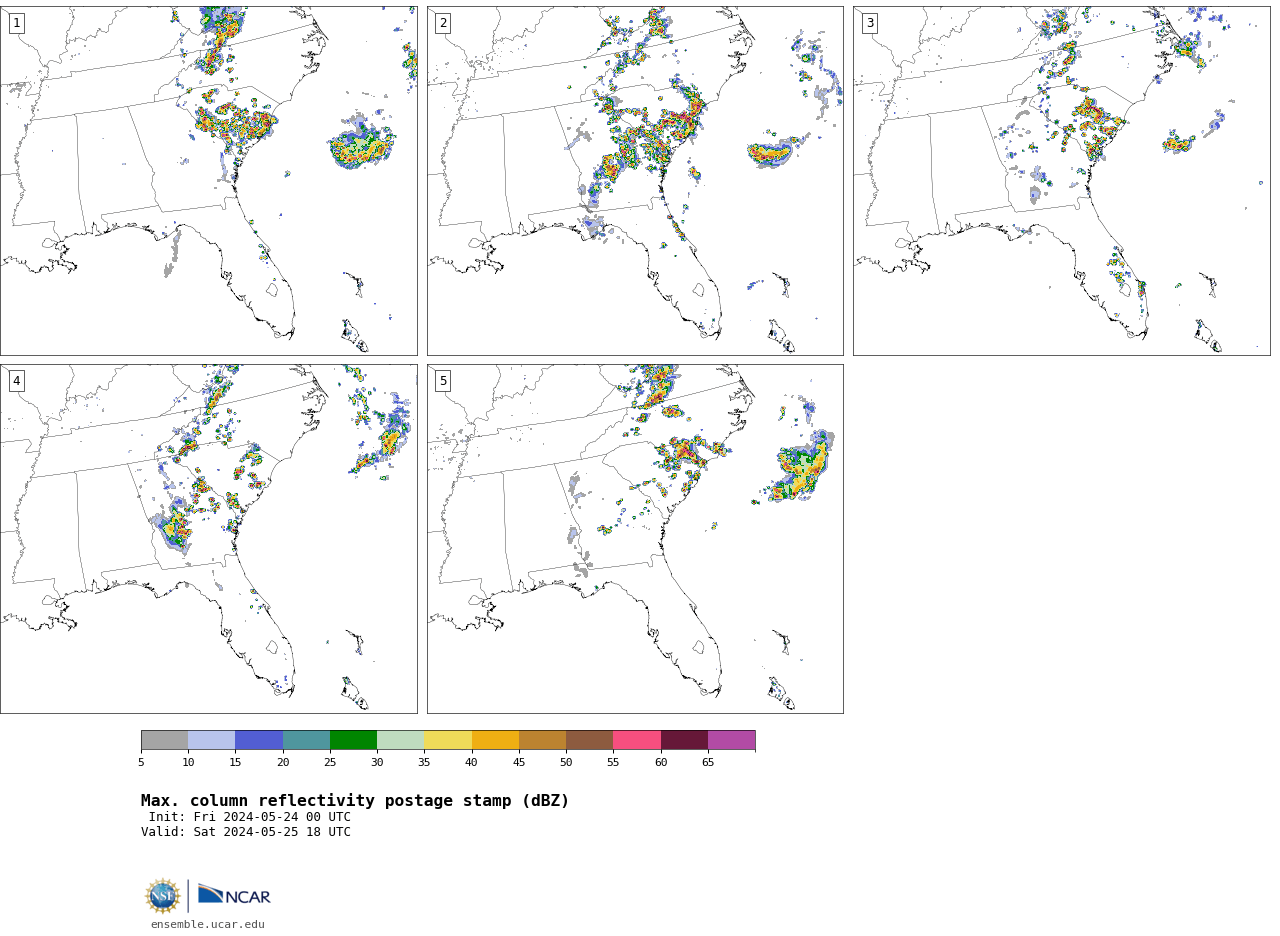Open ensemble member 5 reflectivity map
The image size is (1280, 936).
pyautogui.click(x=635, y=539)
